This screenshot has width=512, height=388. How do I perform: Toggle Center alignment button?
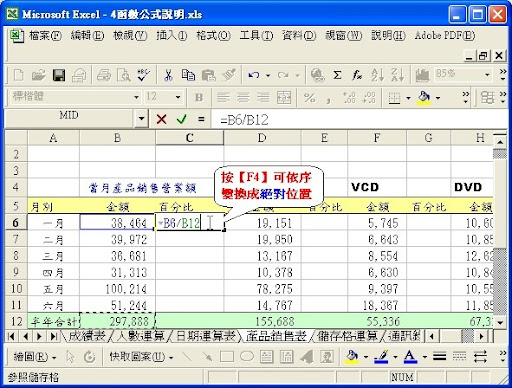point(243,98)
